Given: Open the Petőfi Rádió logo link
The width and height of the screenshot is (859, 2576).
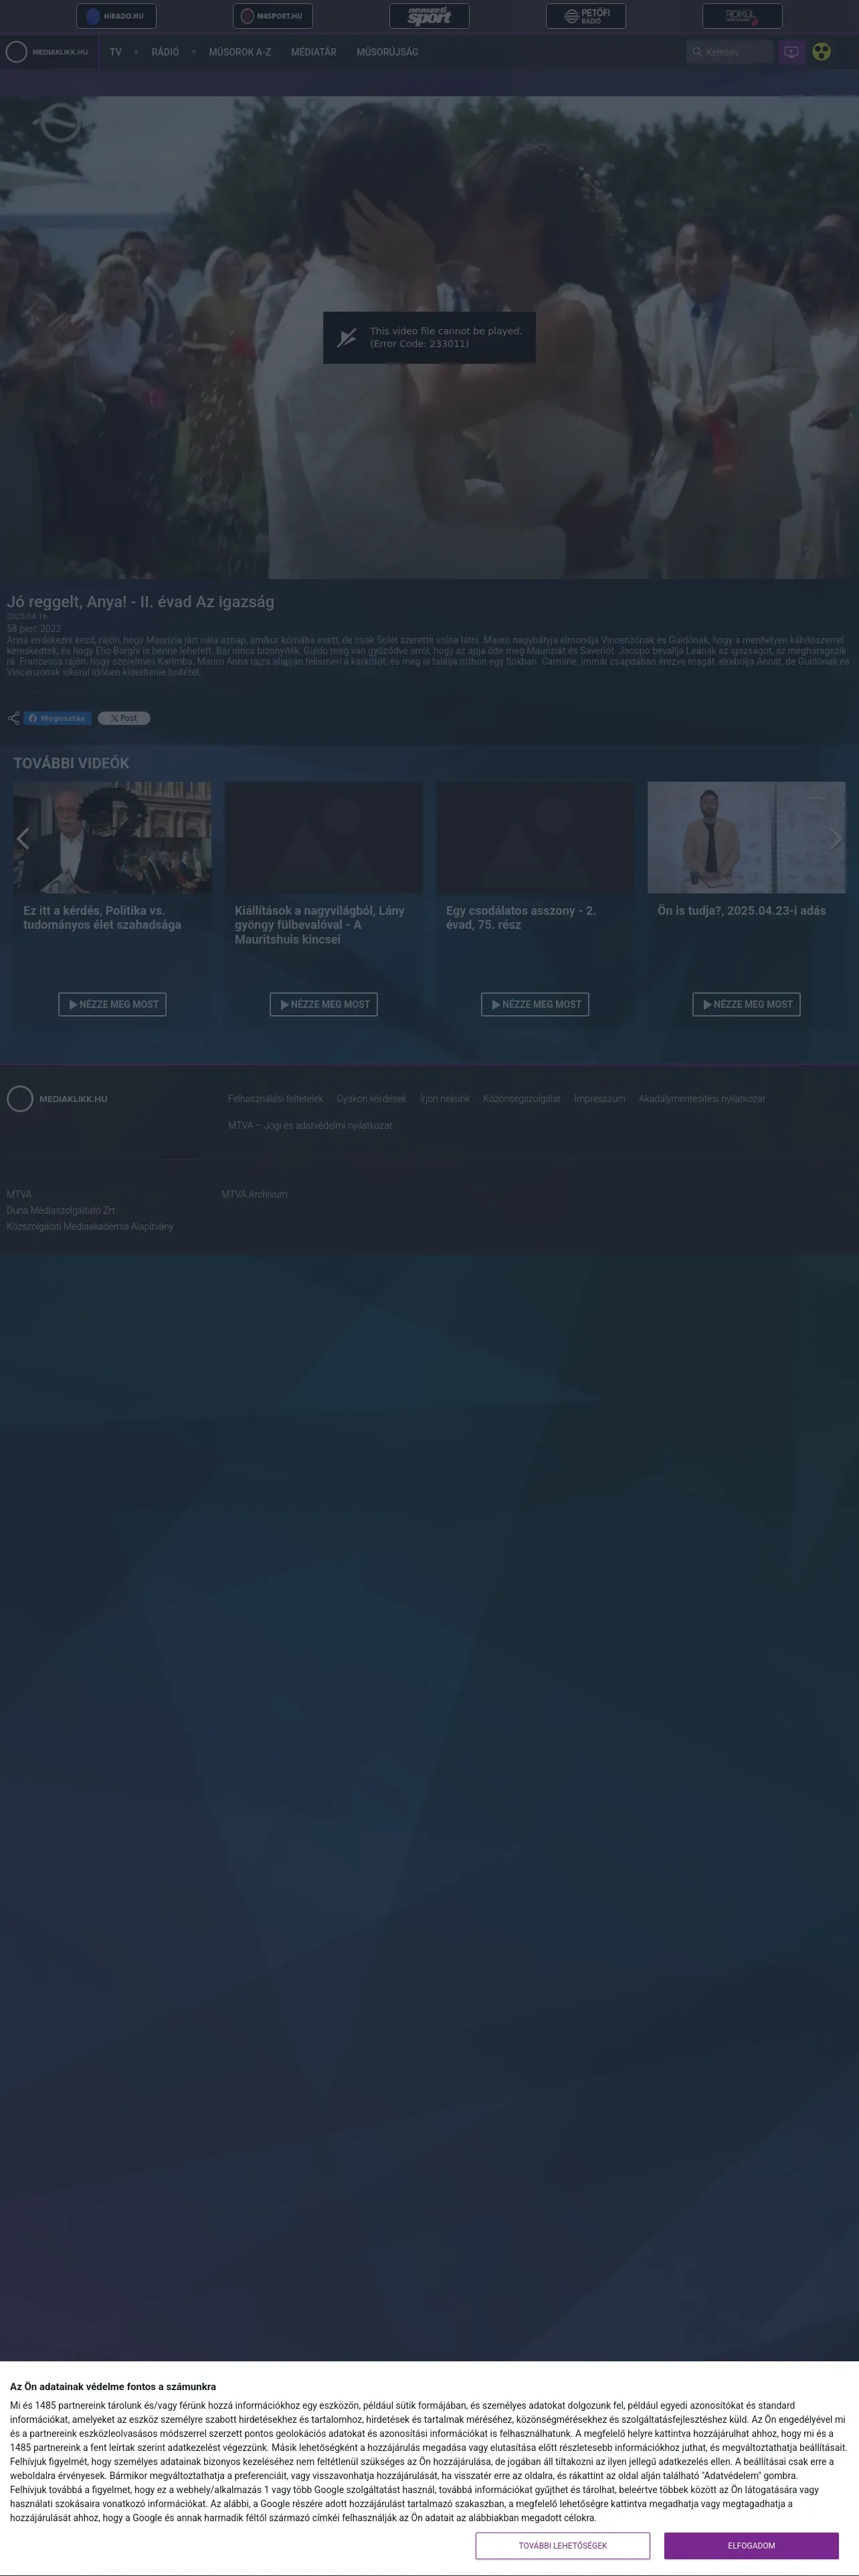Looking at the screenshot, I should pyautogui.click(x=586, y=16).
